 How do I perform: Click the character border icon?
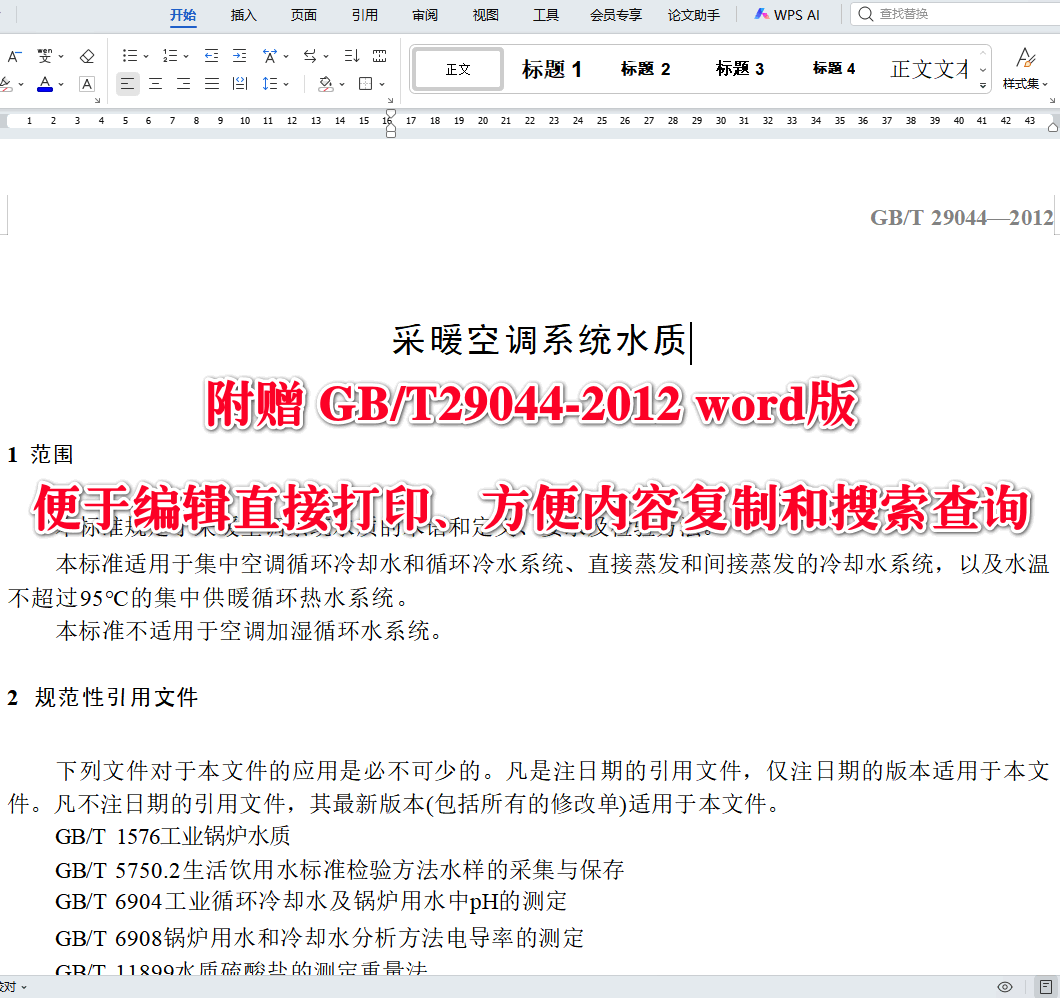(87, 84)
